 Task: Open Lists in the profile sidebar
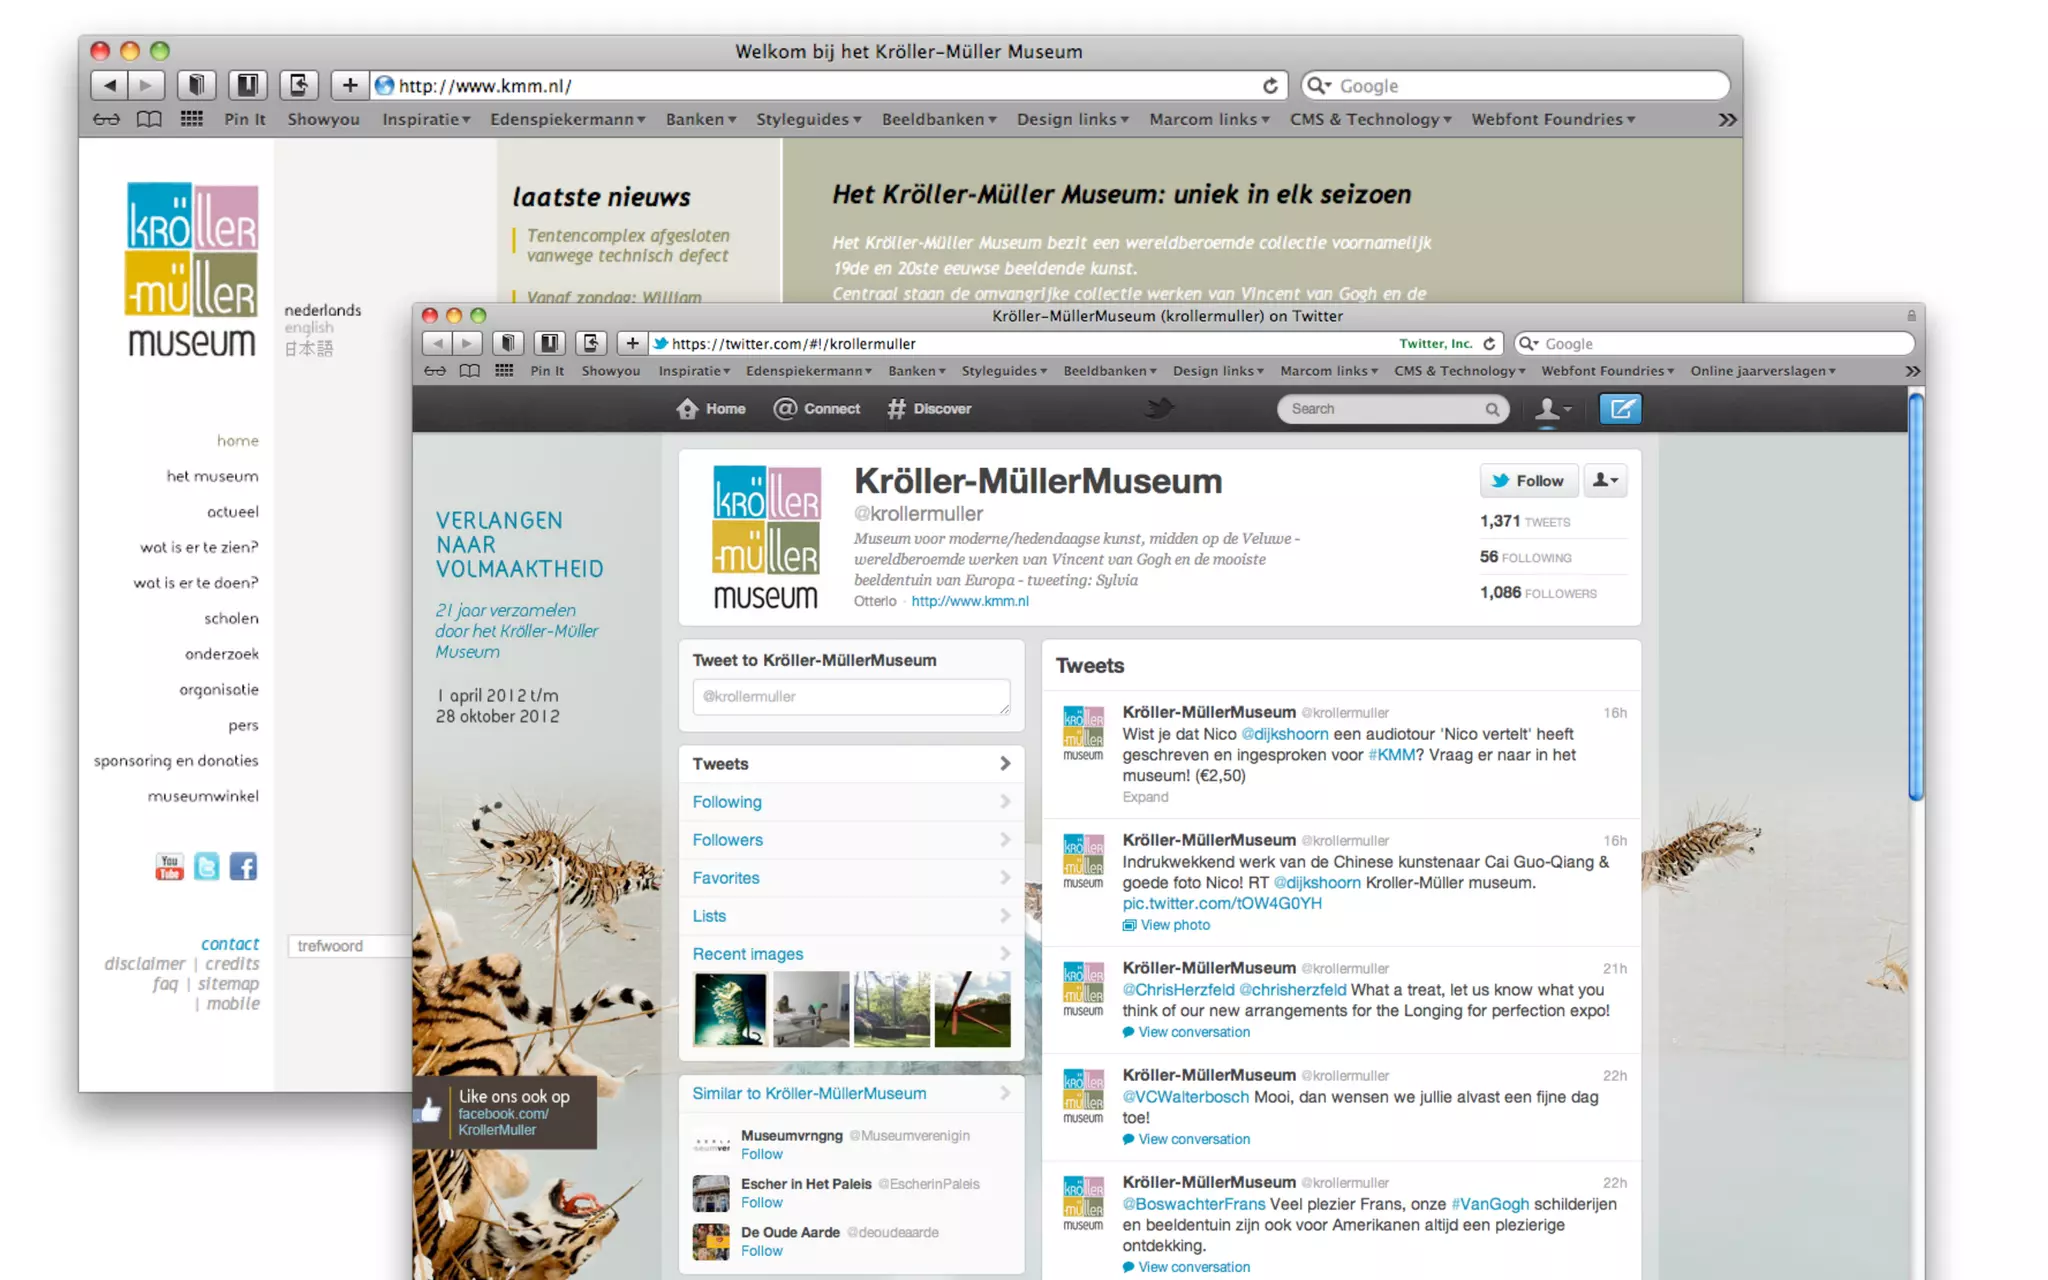(x=851, y=916)
